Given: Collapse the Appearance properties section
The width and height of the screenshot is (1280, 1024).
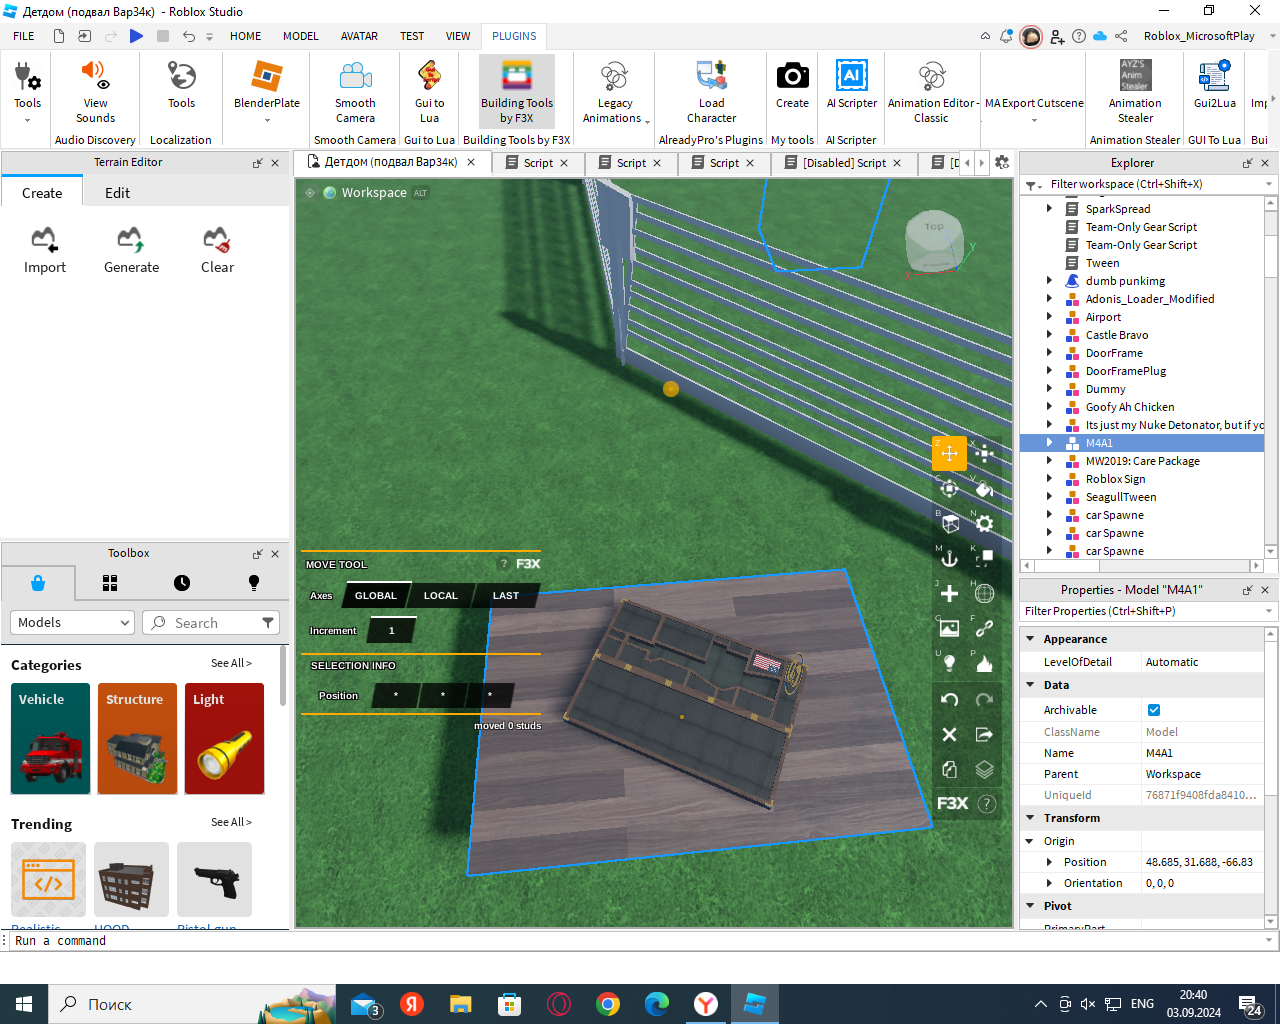Looking at the screenshot, I should coord(1030,638).
